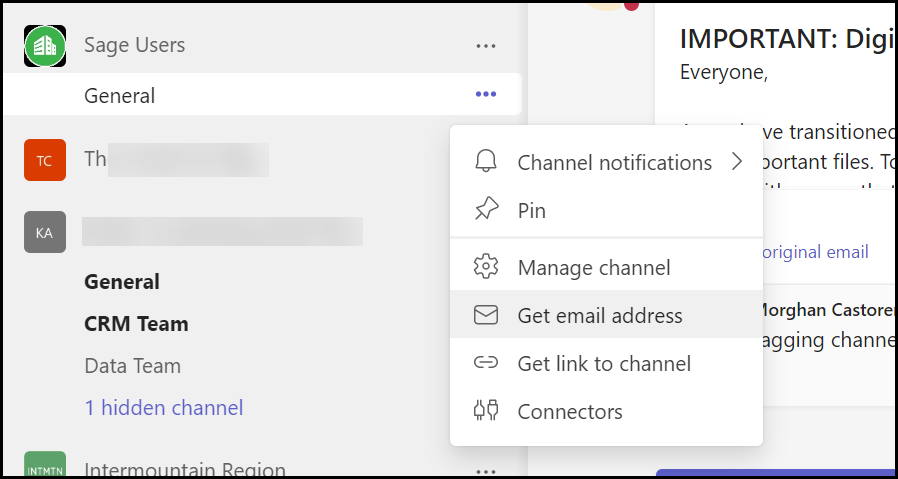
Task: Open the Intermountain Region team avatar
Action: click(x=45, y=464)
